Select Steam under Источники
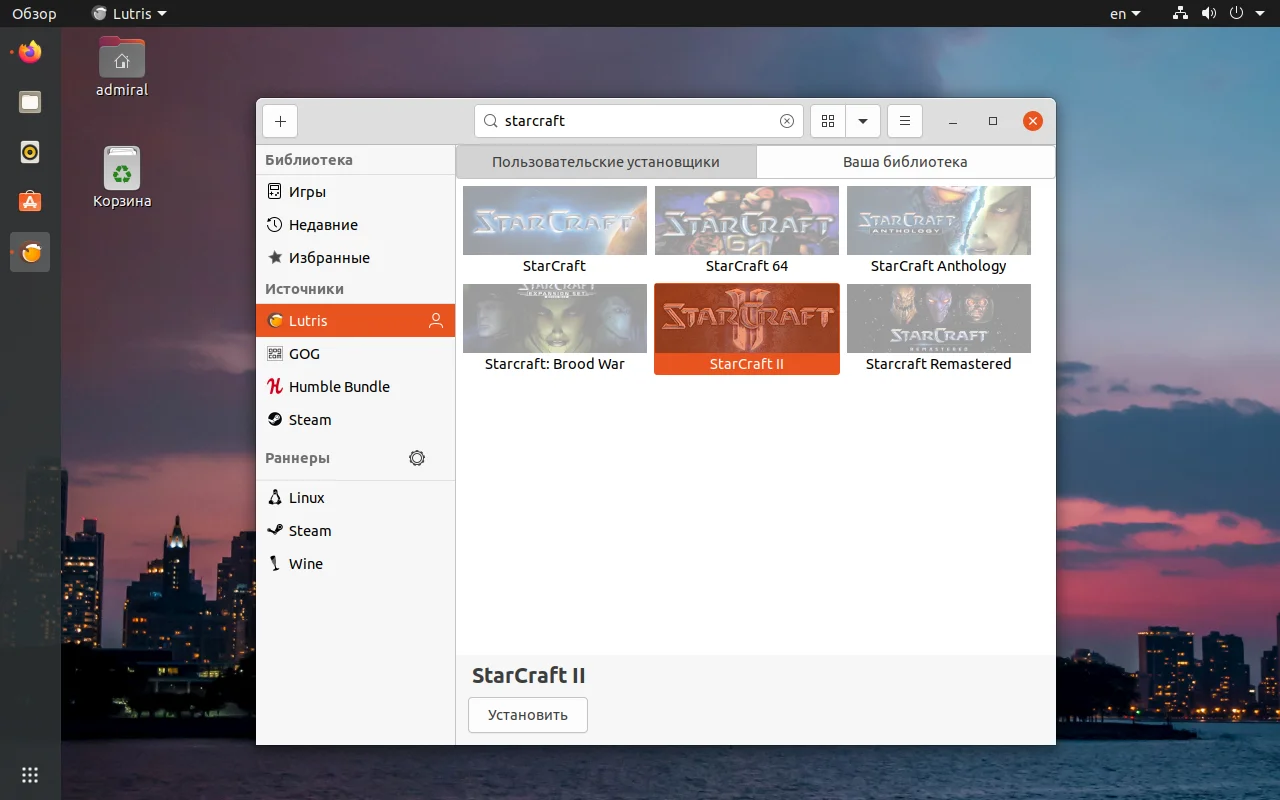The height and width of the screenshot is (800, 1280). [x=356, y=420]
